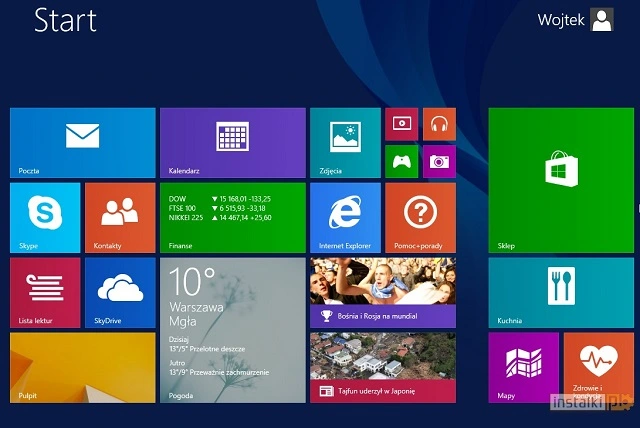Open the Camera small tile
Screen dimensions: 640x428
pyautogui.click(x=439, y=162)
